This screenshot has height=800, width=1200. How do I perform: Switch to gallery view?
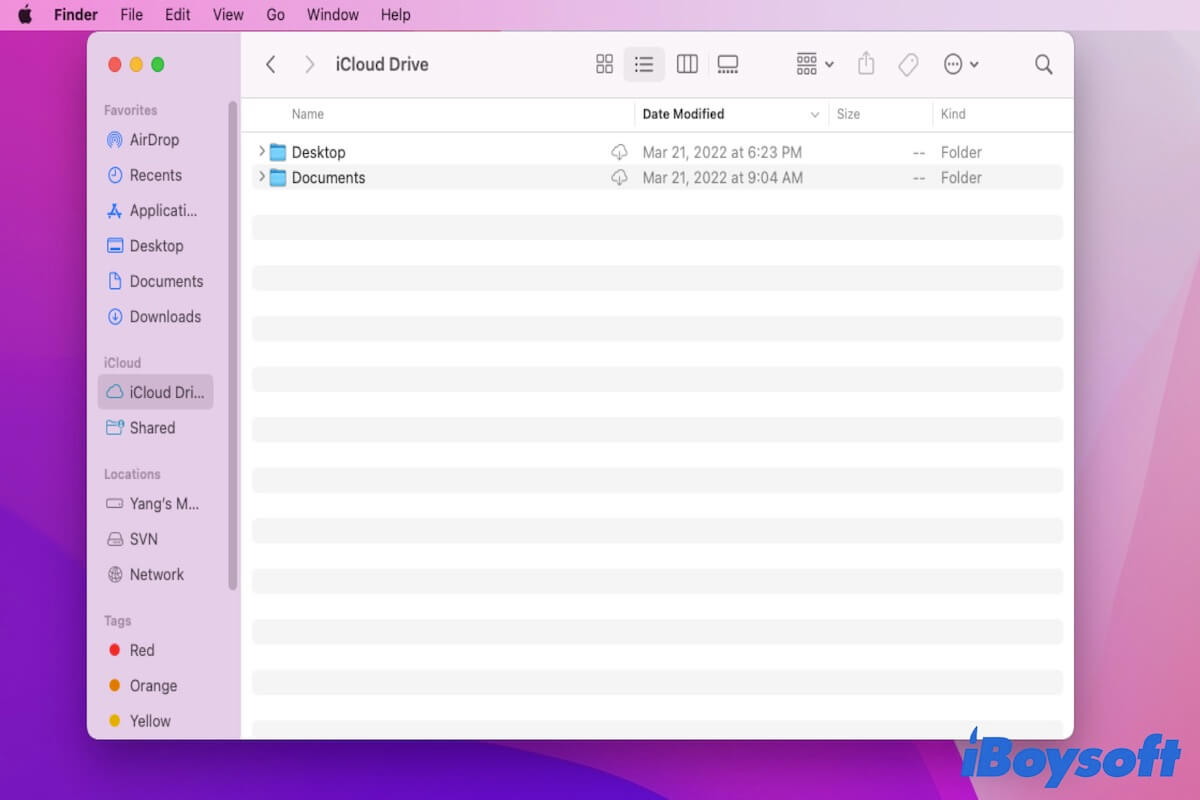click(727, 64)
